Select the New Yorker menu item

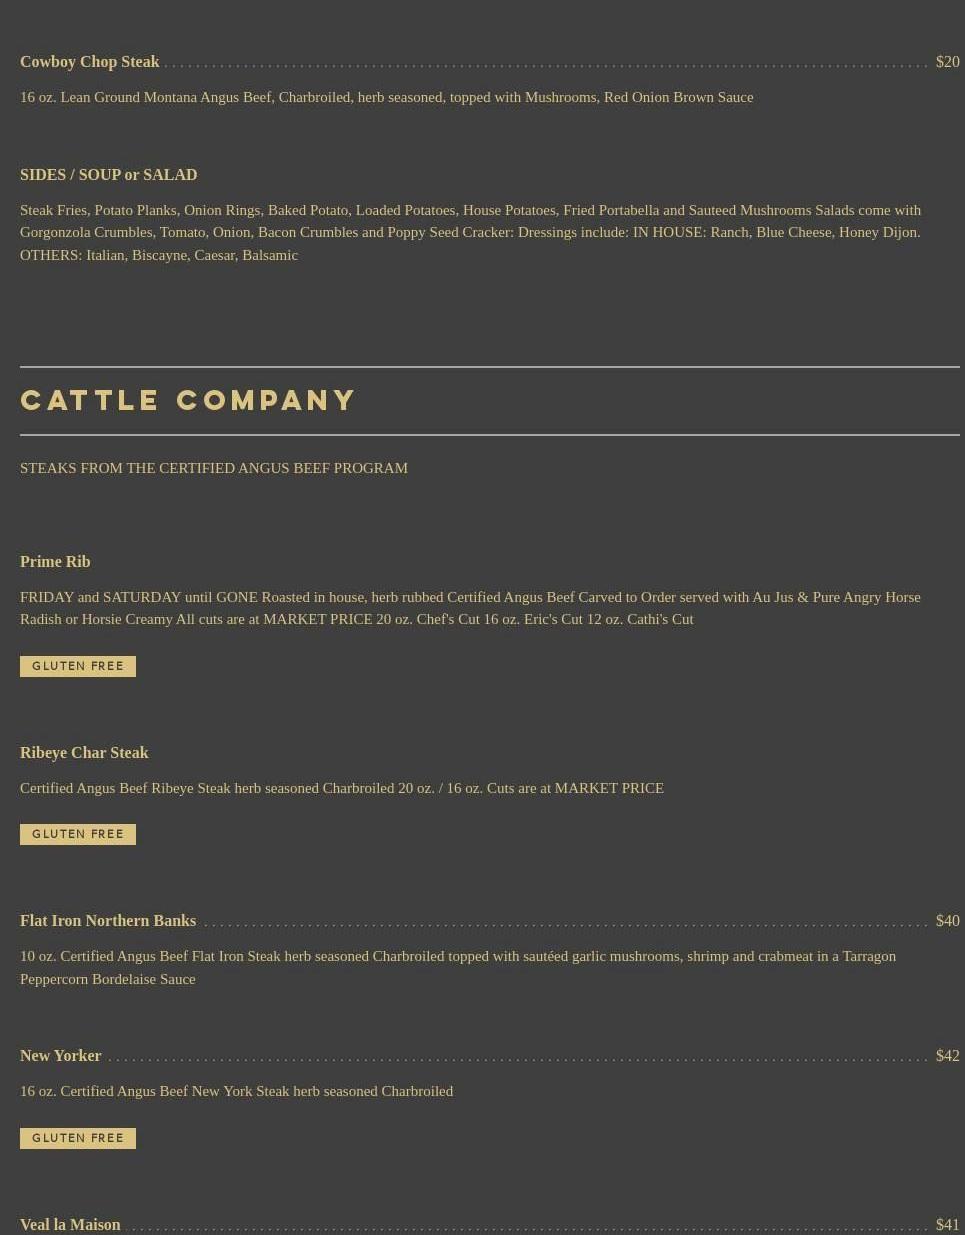point(61,1056)
